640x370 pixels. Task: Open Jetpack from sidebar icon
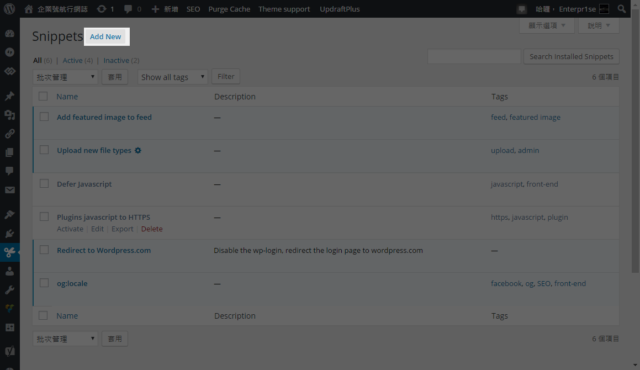9,52
